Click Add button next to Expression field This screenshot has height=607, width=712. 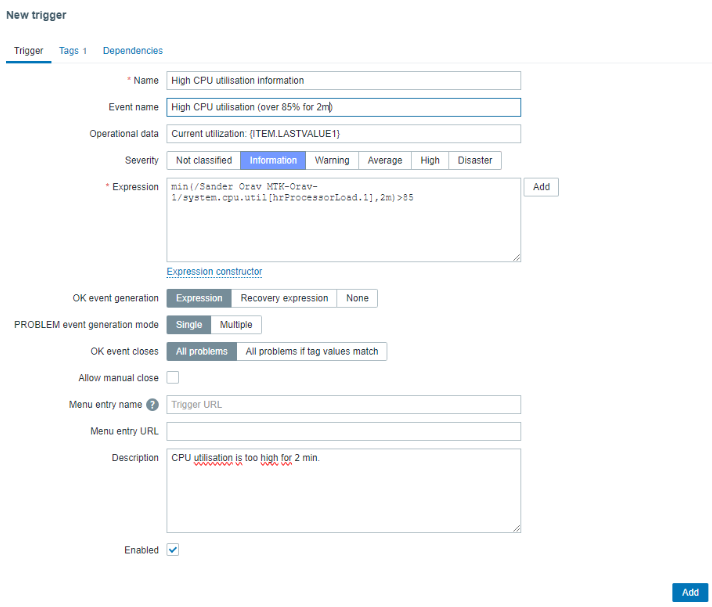(541, 187)
